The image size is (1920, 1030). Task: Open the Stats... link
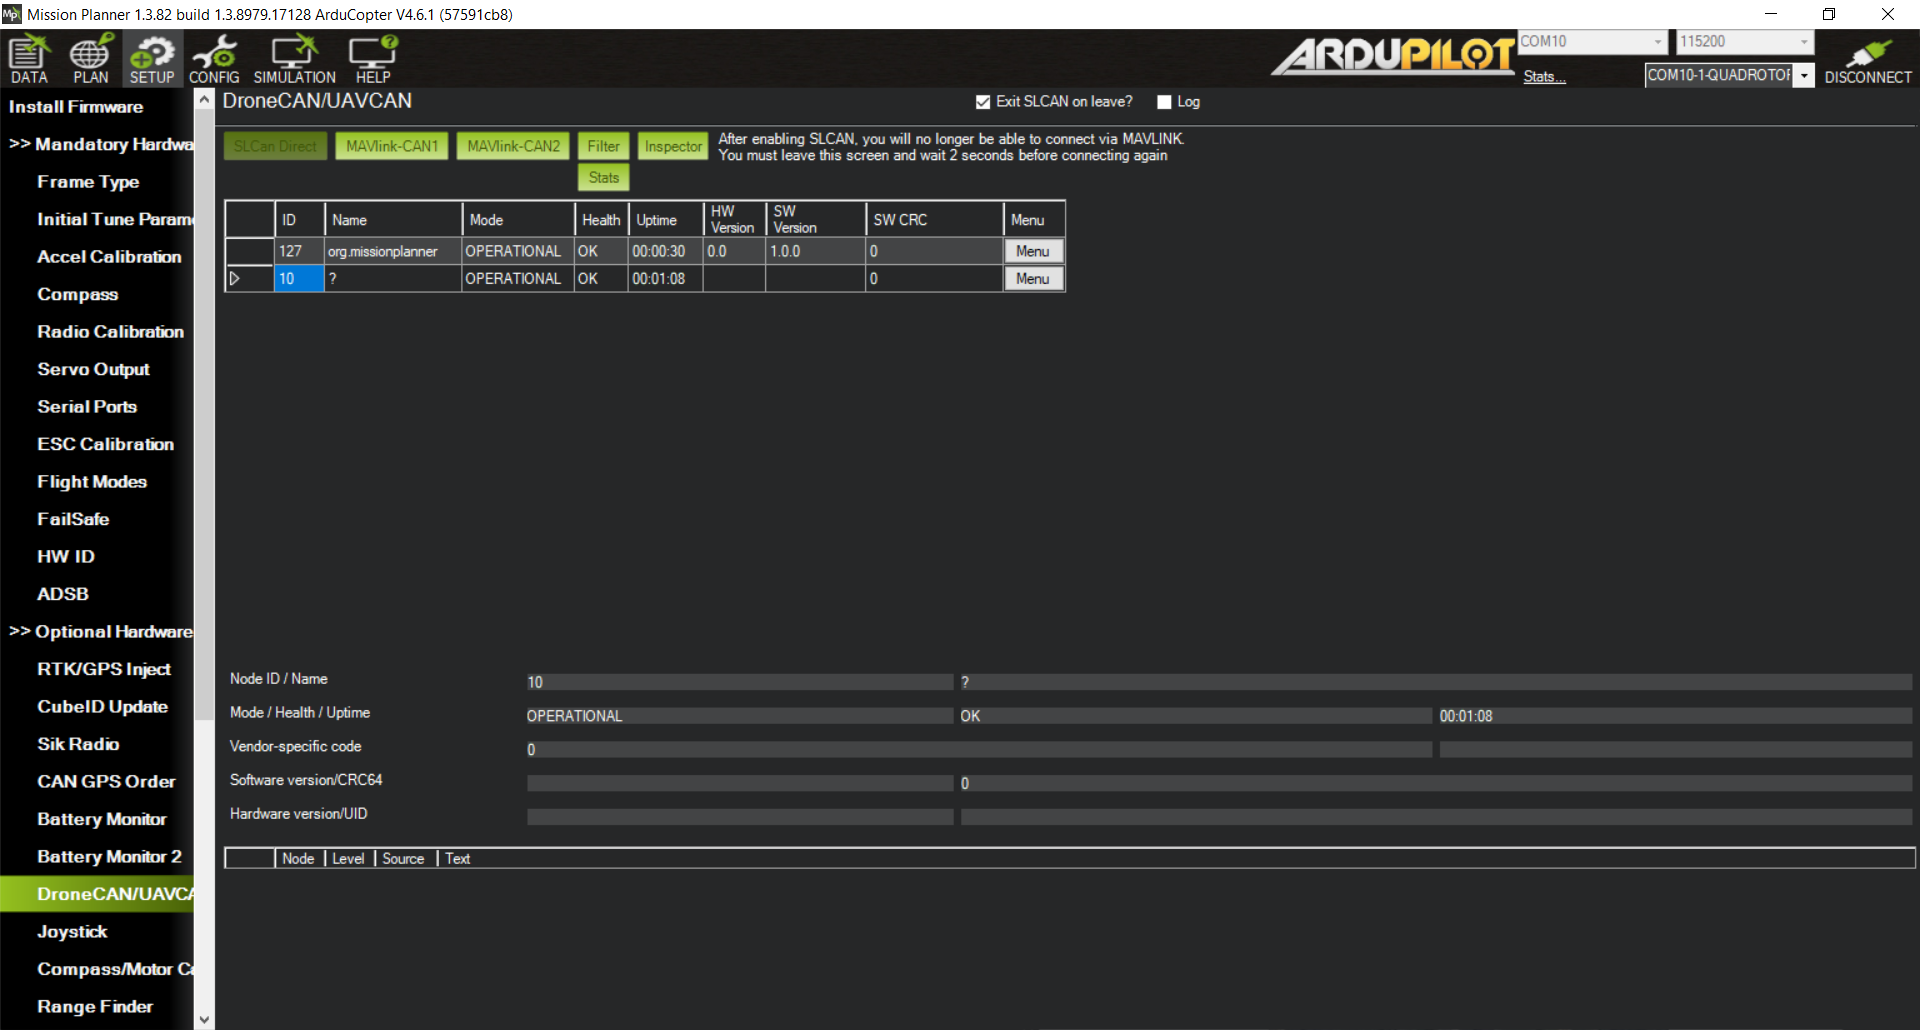click(x=1544, y=77)
